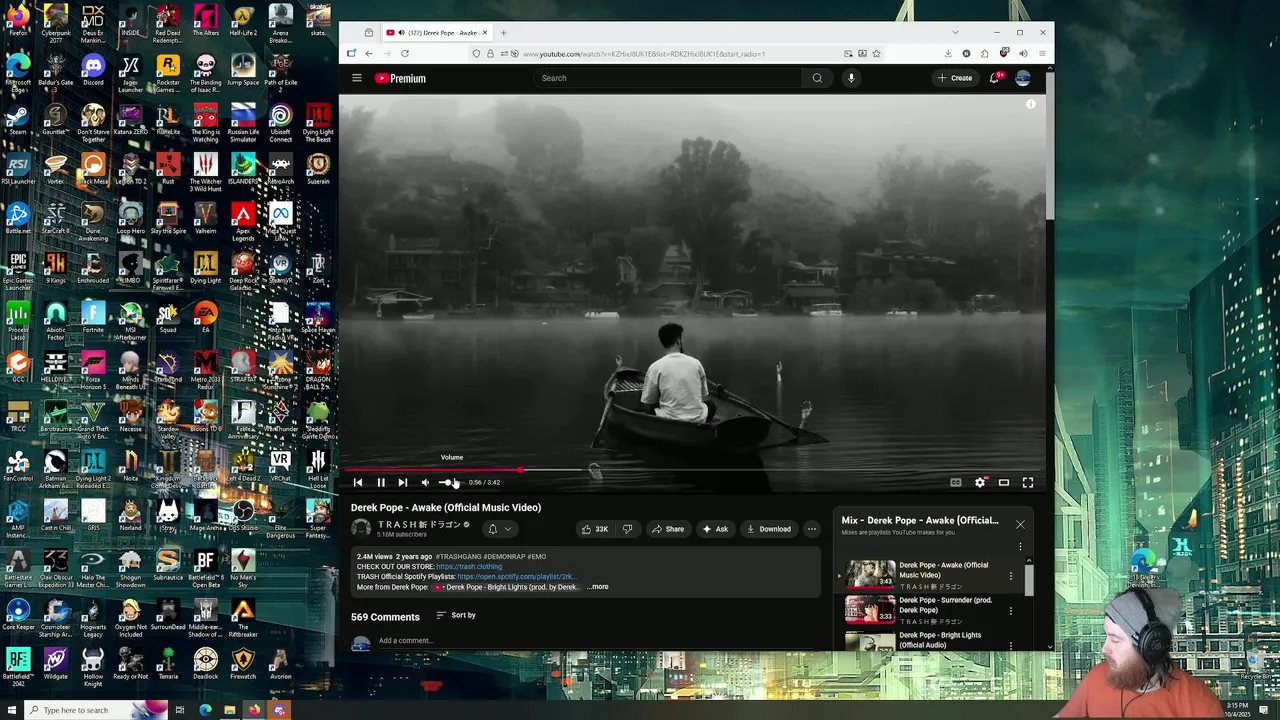Open the player settings gear

[980, 482]
